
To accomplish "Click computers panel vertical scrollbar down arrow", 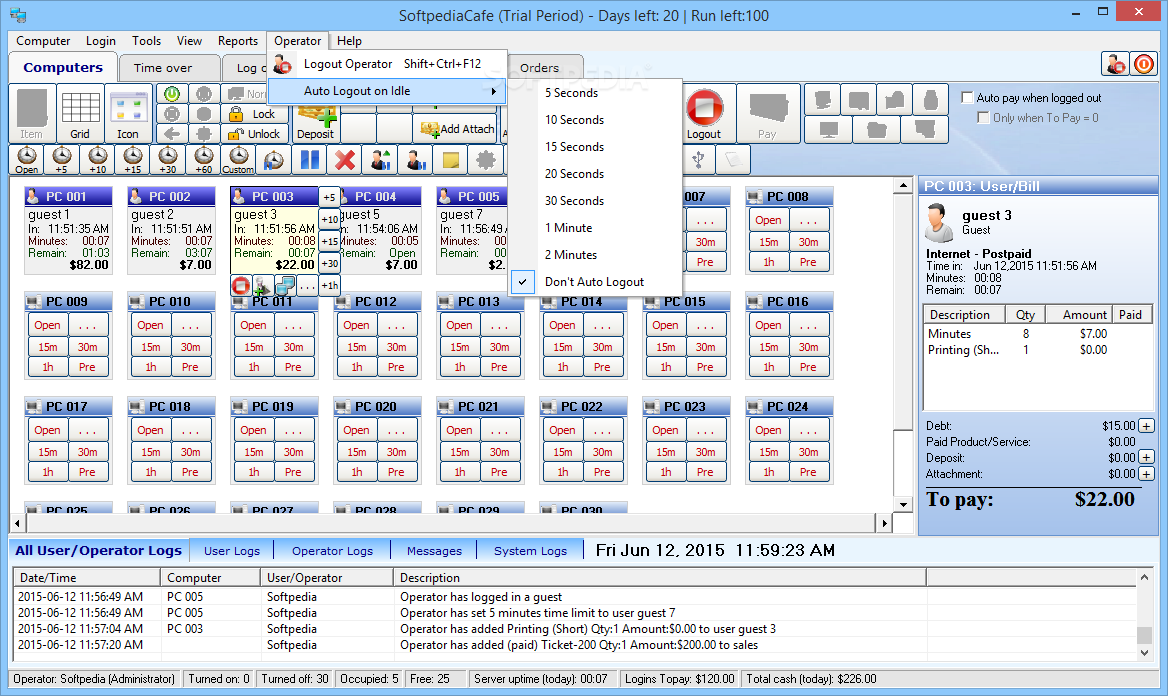I will click(x=903, y=504).
